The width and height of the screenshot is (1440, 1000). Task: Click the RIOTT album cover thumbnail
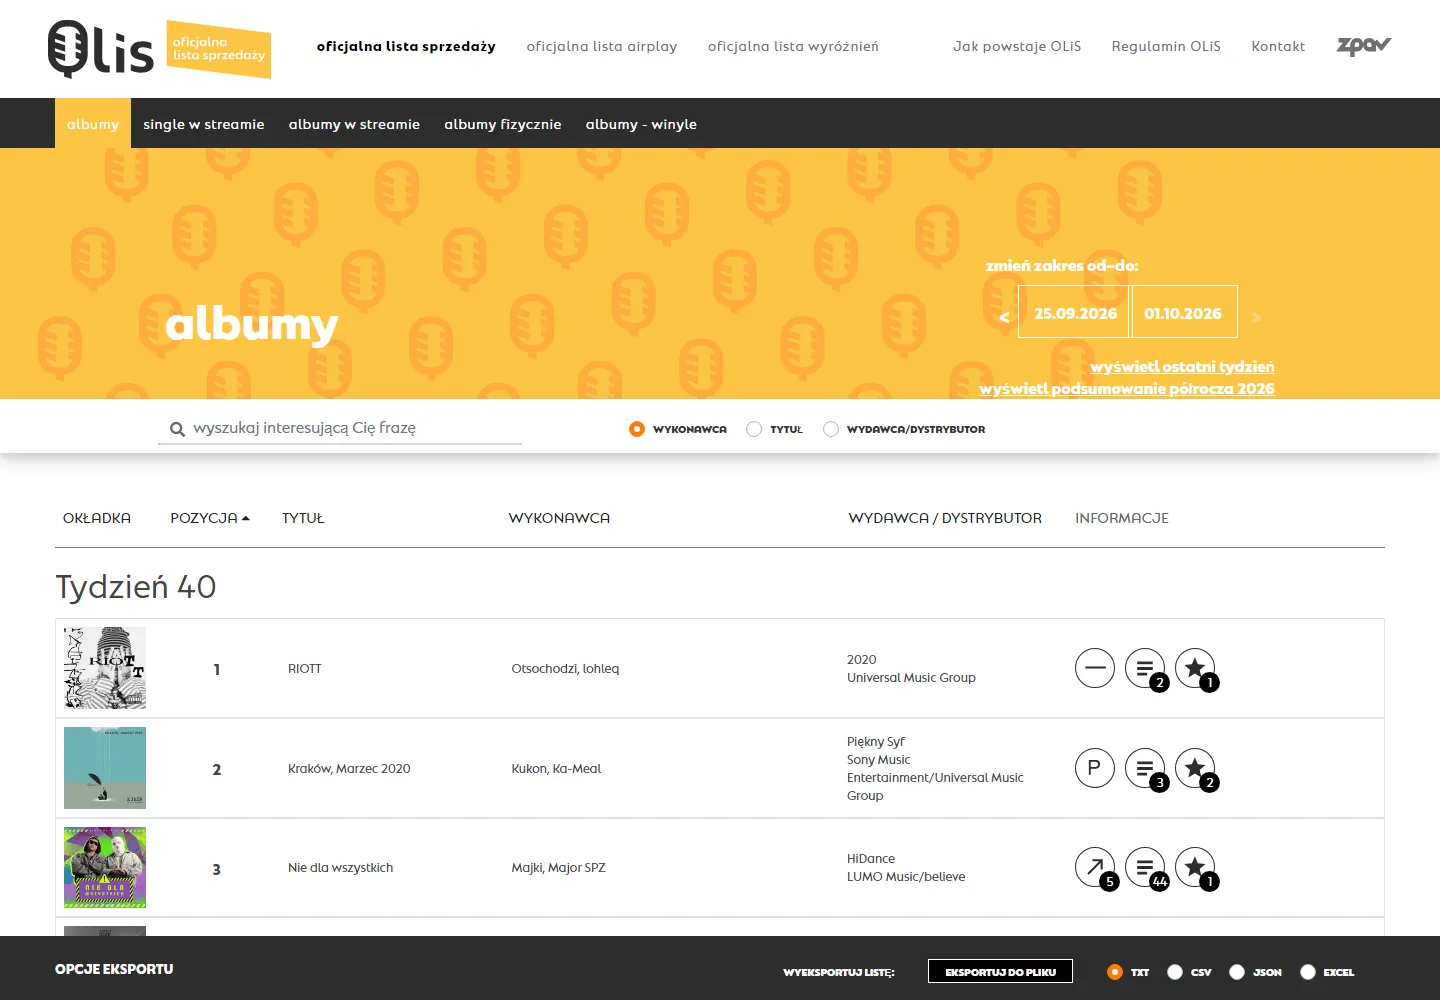(105, 668)
